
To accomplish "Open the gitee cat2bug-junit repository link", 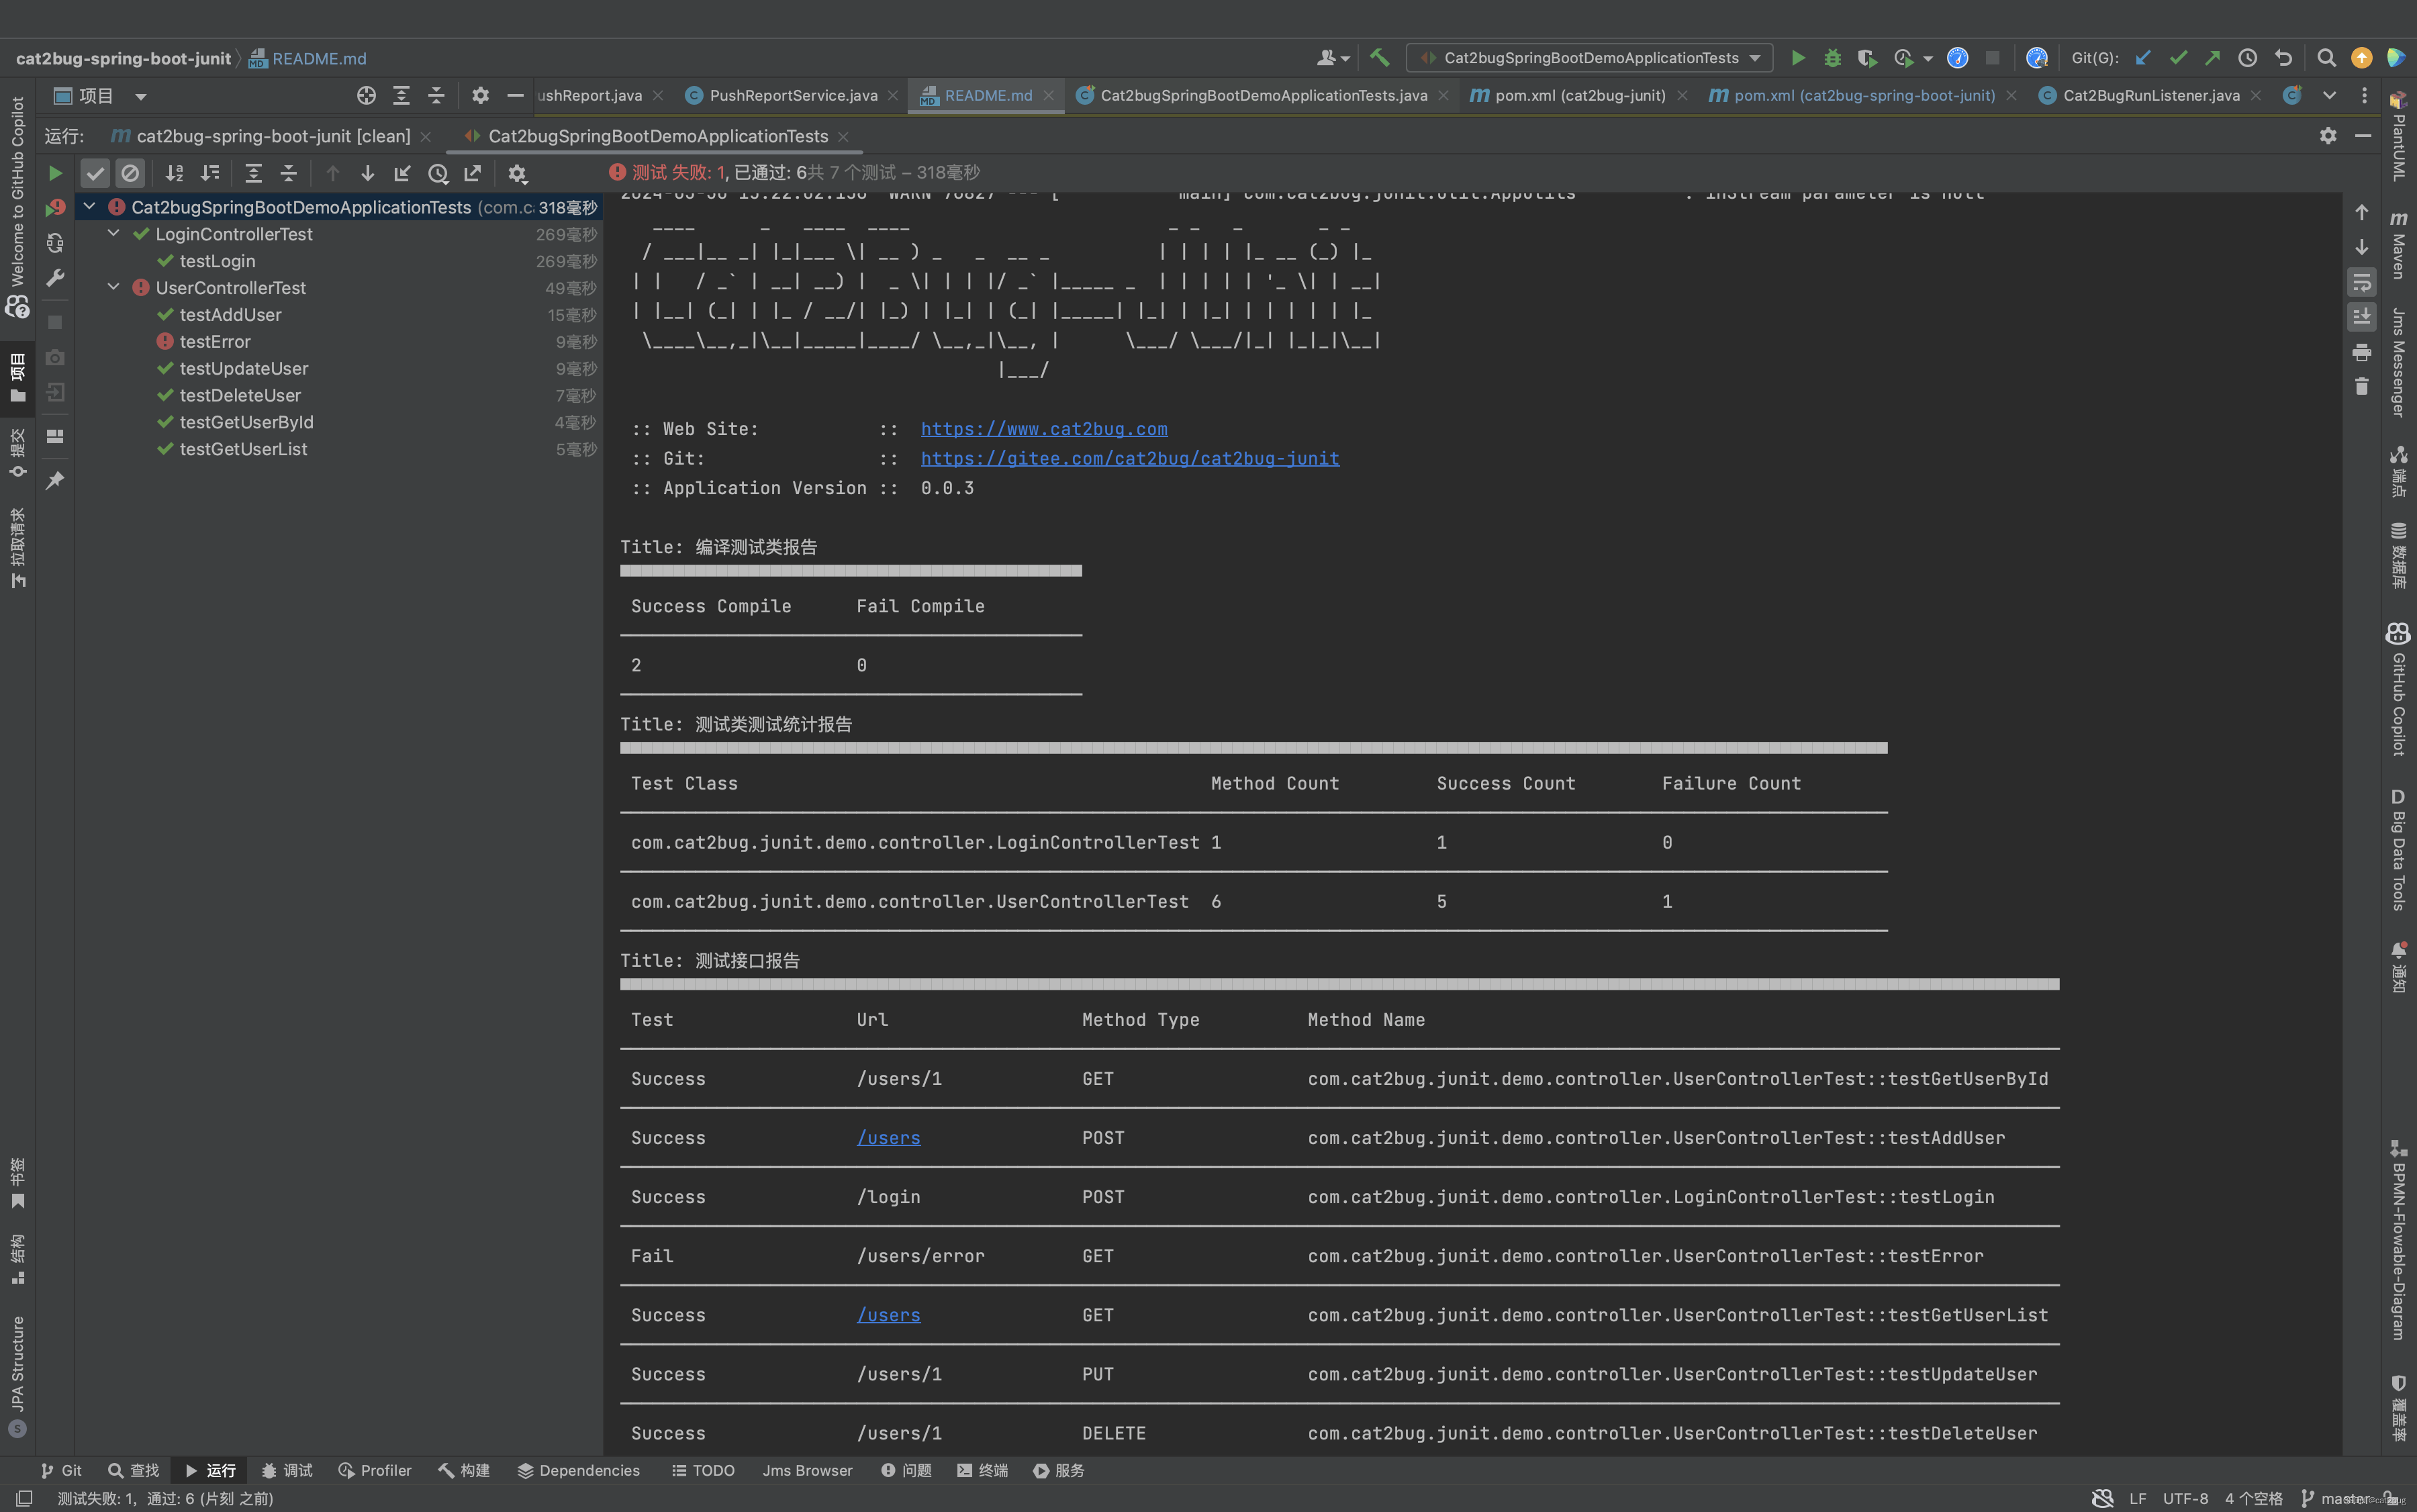I will click(x=1129, y=459).
